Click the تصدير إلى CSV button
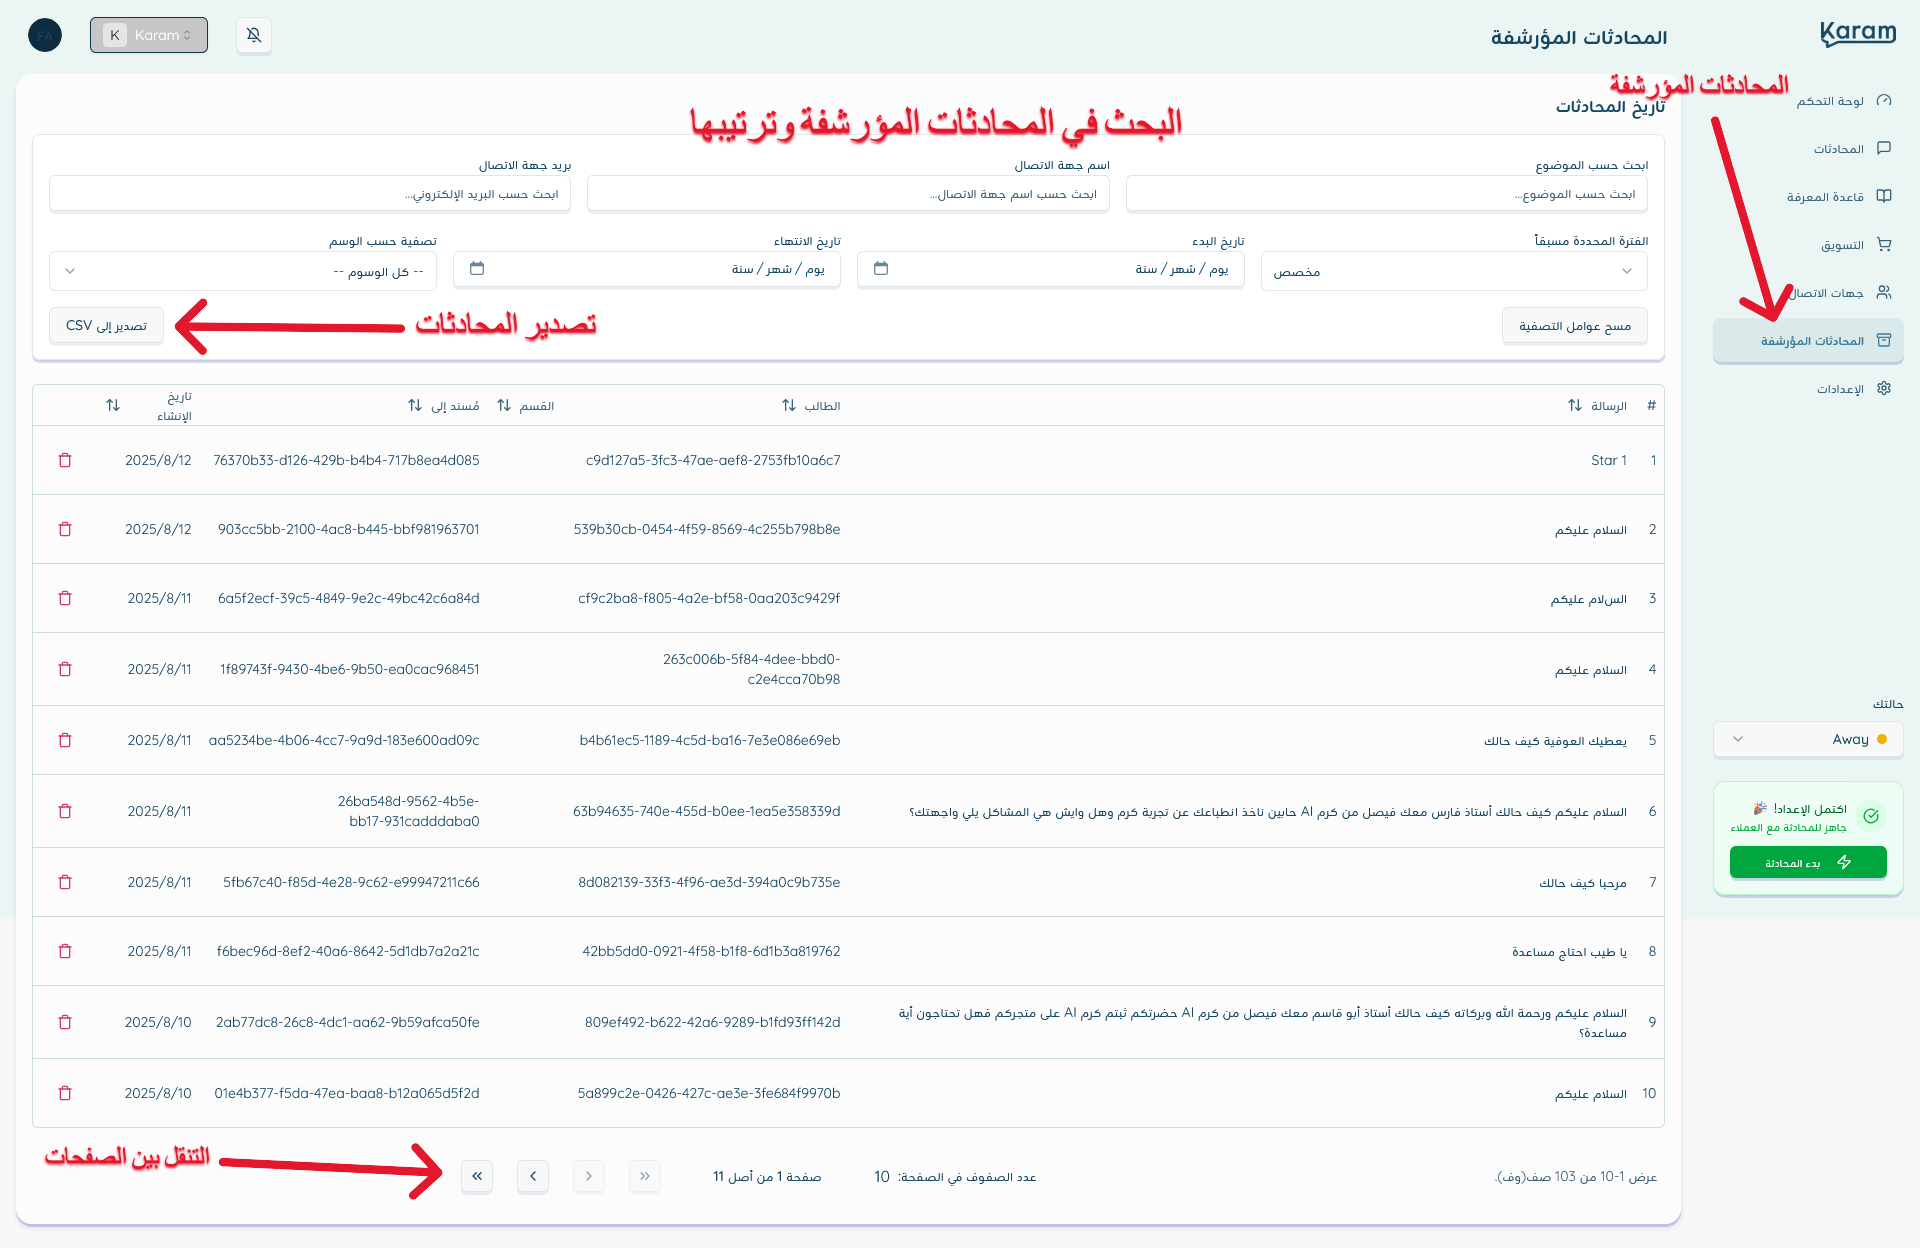This screenshot has height=1248, width=1920. [106, 325]
